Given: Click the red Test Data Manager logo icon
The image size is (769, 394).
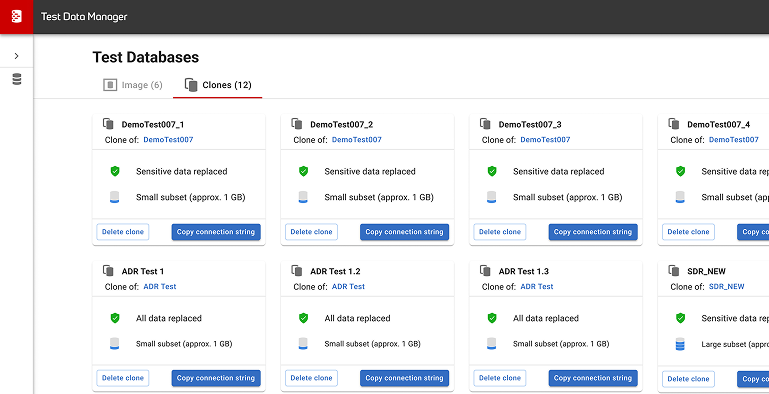Looking at the screenshot, I should pos(17,17).
